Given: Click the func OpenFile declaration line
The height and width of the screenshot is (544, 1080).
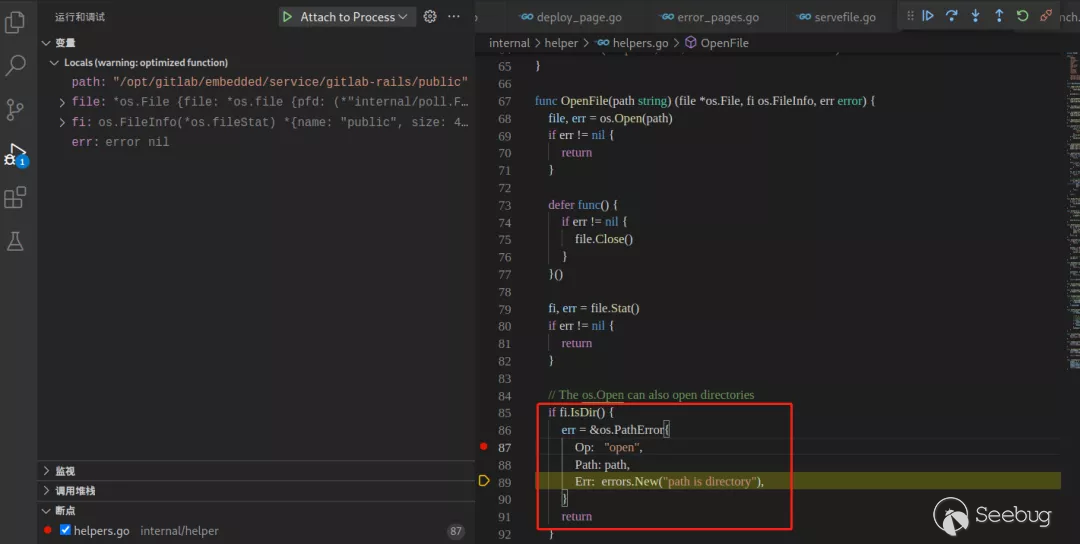Looking at the screenshot, I should coord(705,101).
